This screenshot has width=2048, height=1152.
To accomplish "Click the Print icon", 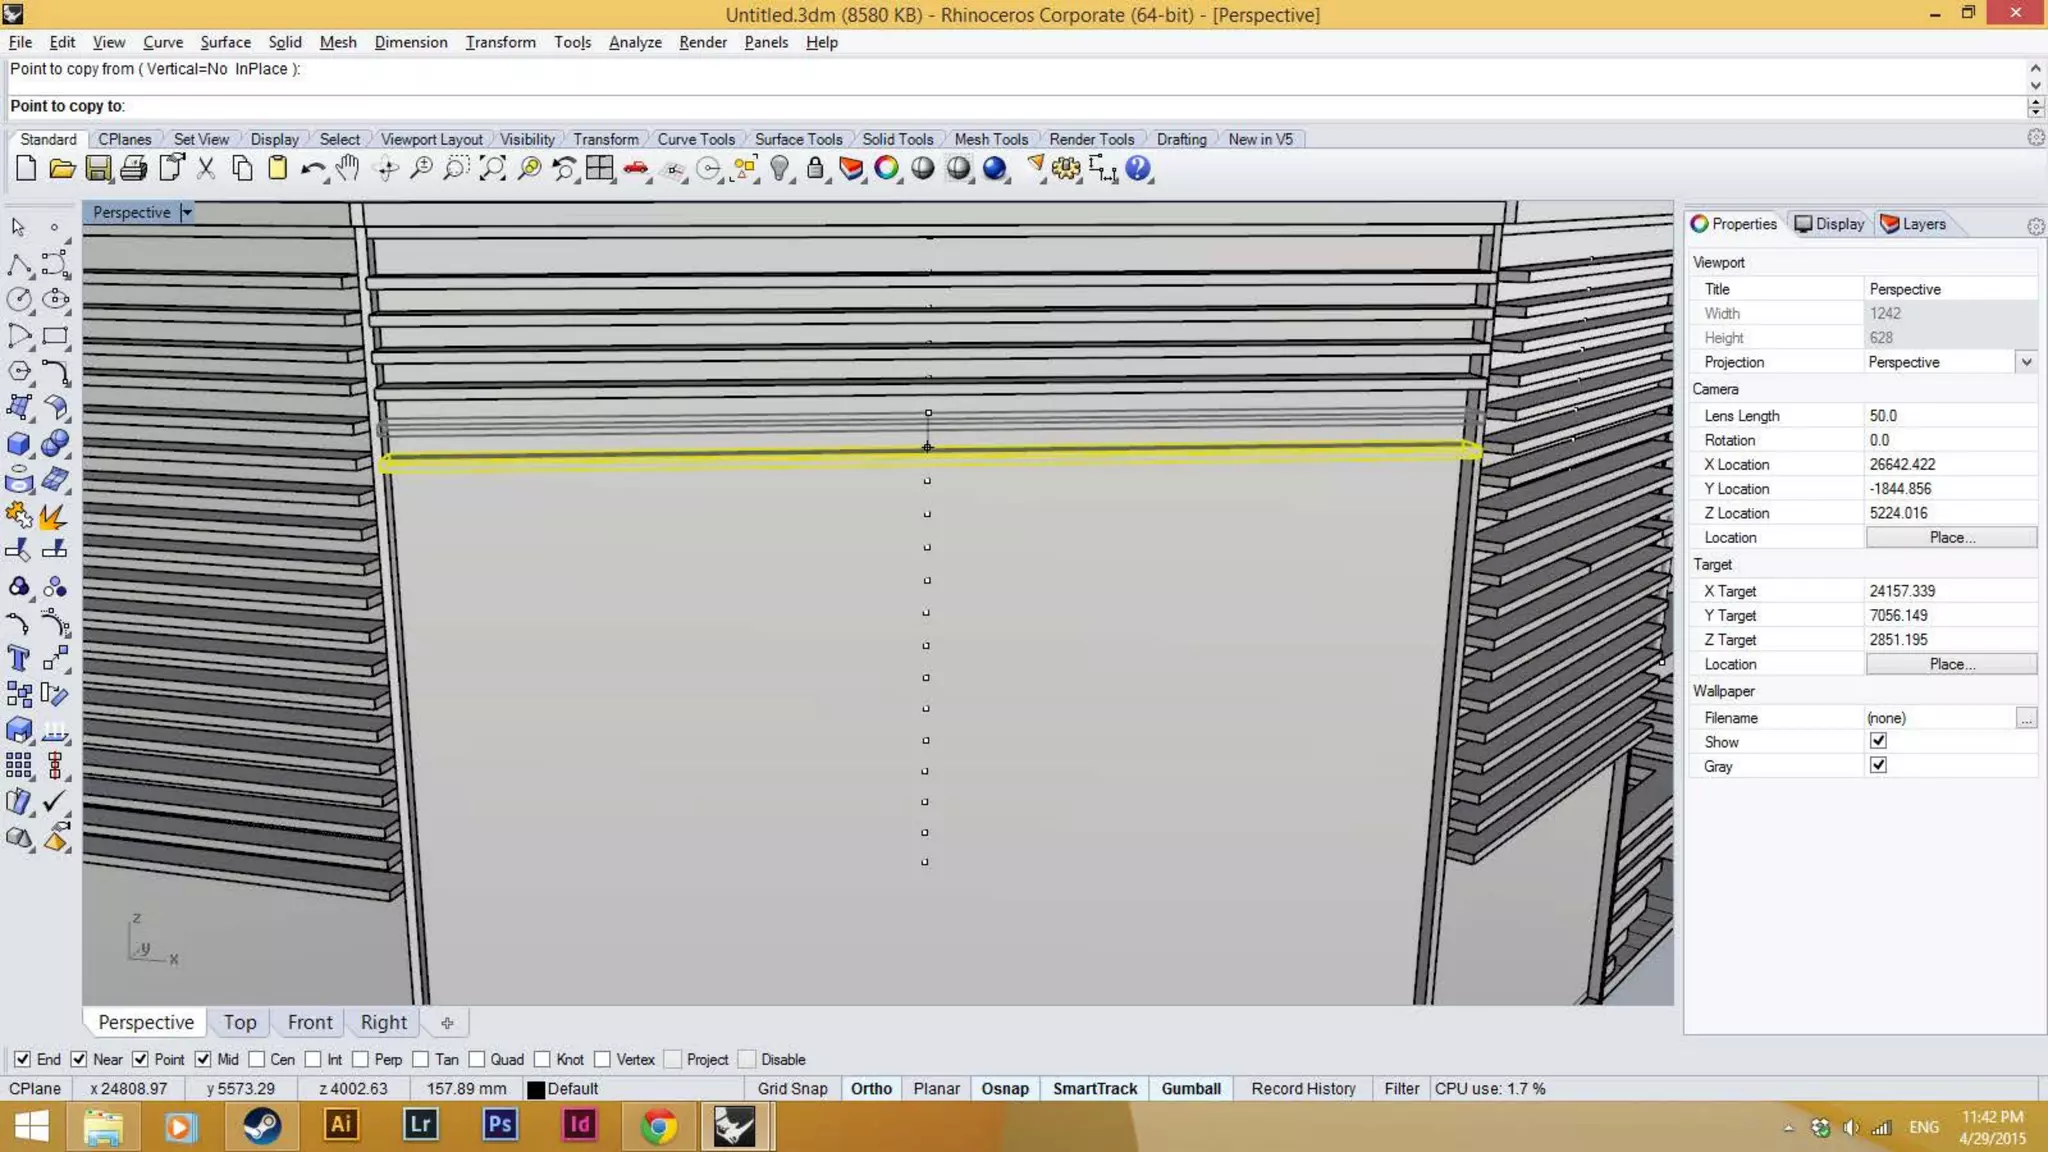I will coord(133,169).
